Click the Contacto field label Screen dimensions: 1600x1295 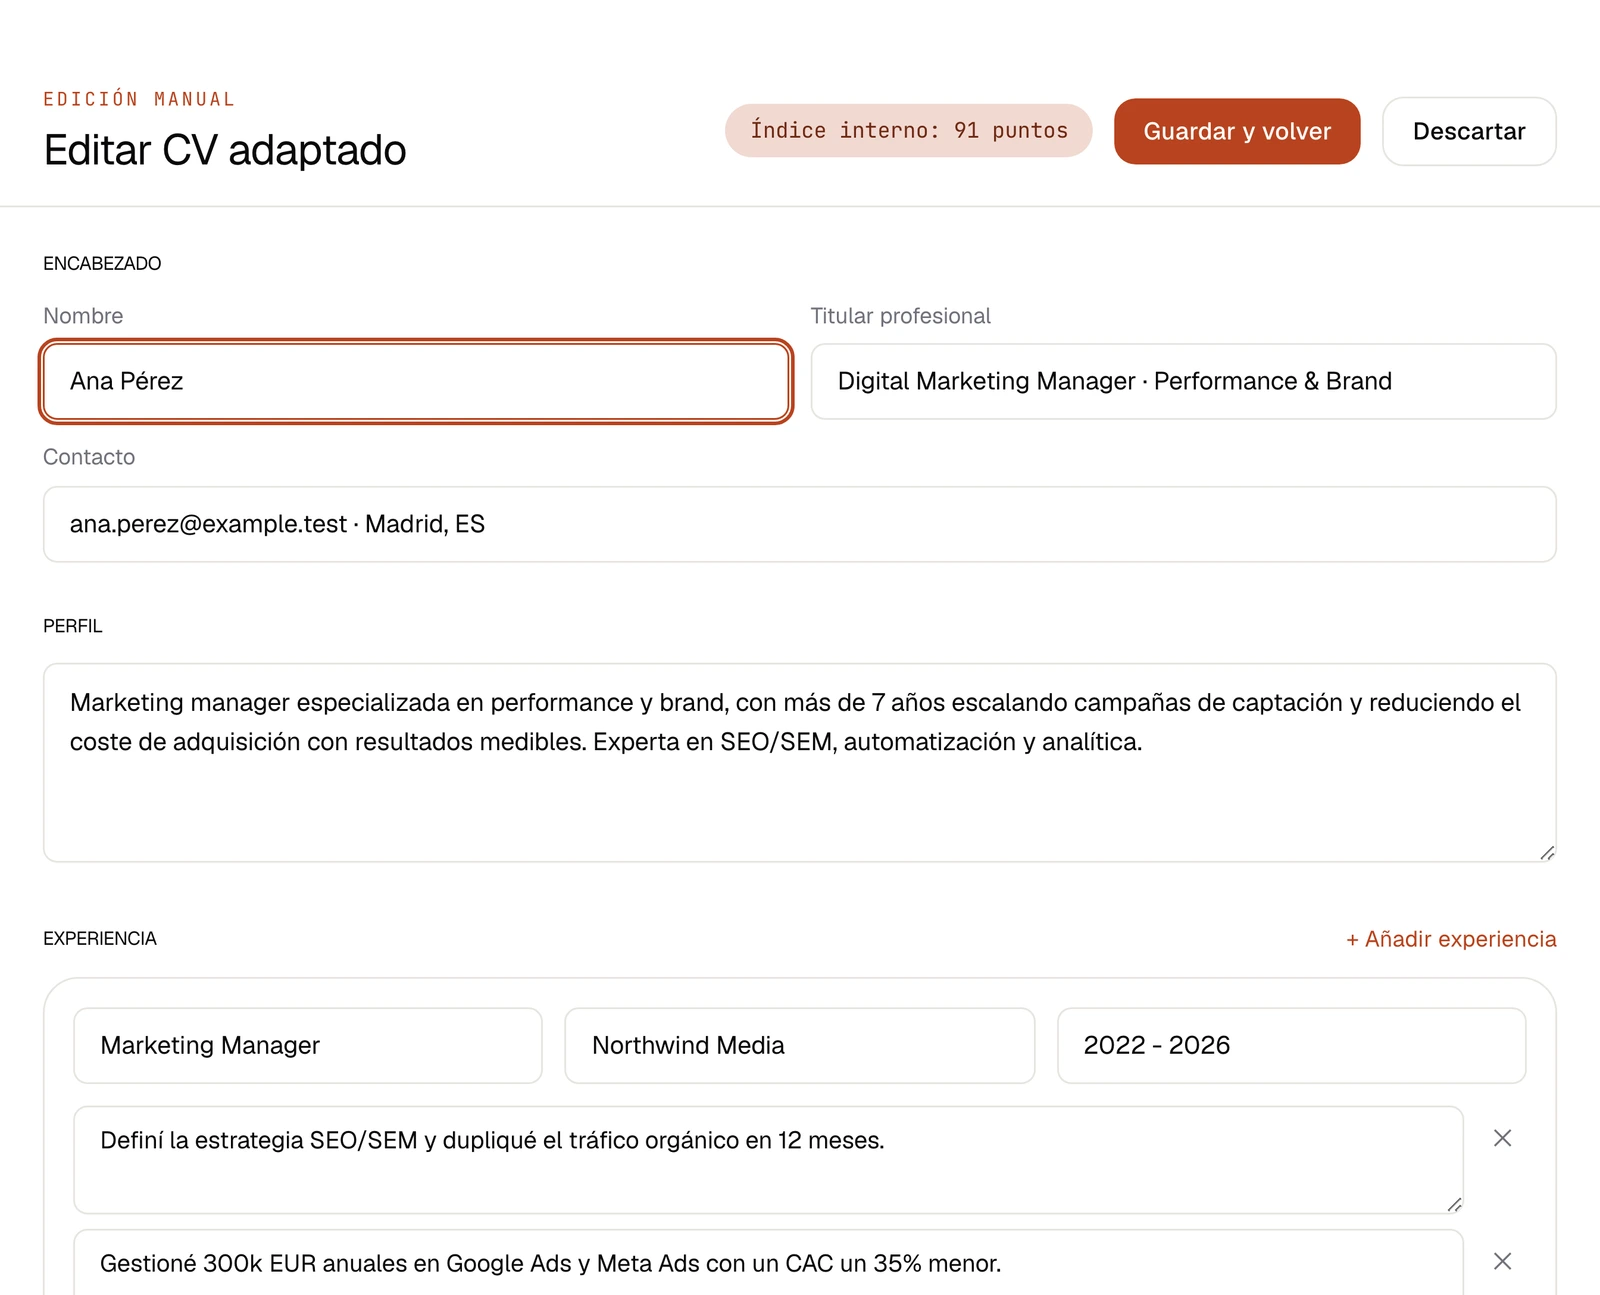point(89,457)
